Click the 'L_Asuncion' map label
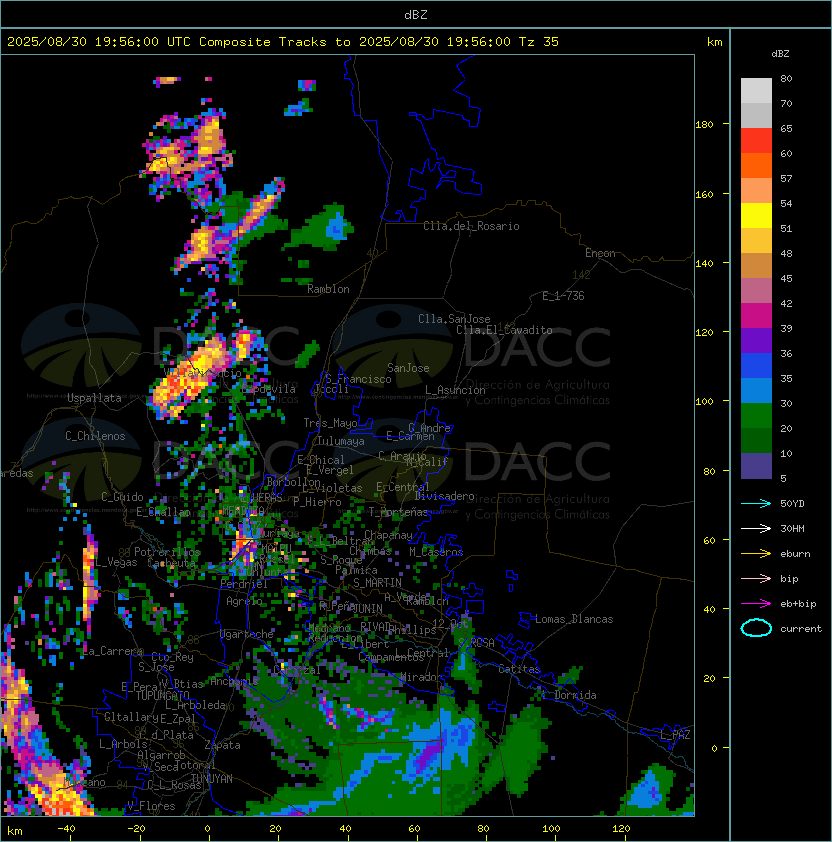This screenshot has width=832, height=842. pos(455,390)
